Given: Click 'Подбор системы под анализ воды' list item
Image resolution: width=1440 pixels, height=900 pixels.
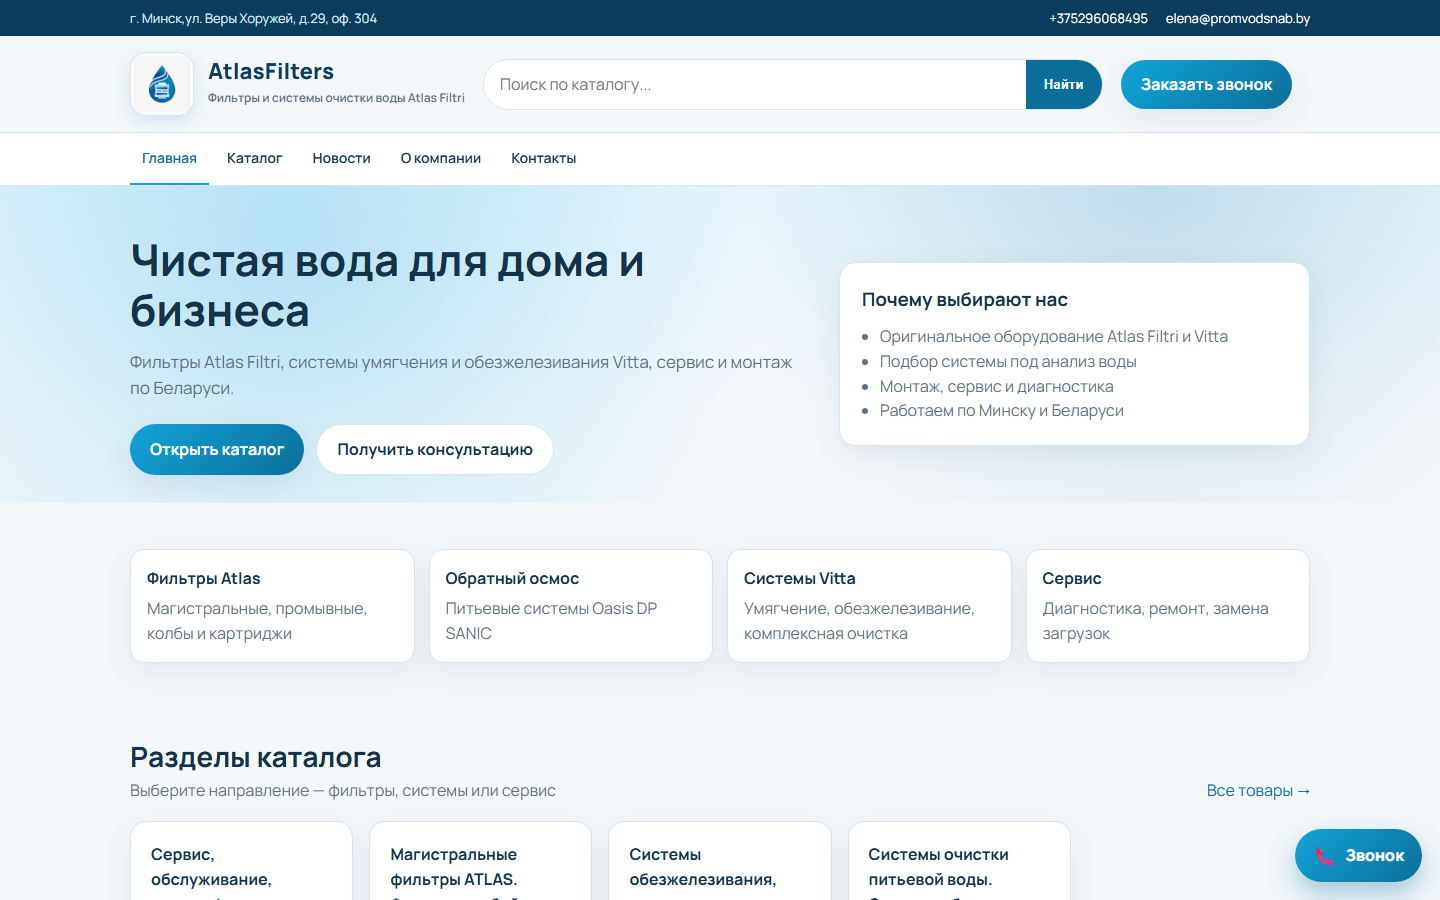Looking at the screenshot, I should [1007, 361].
